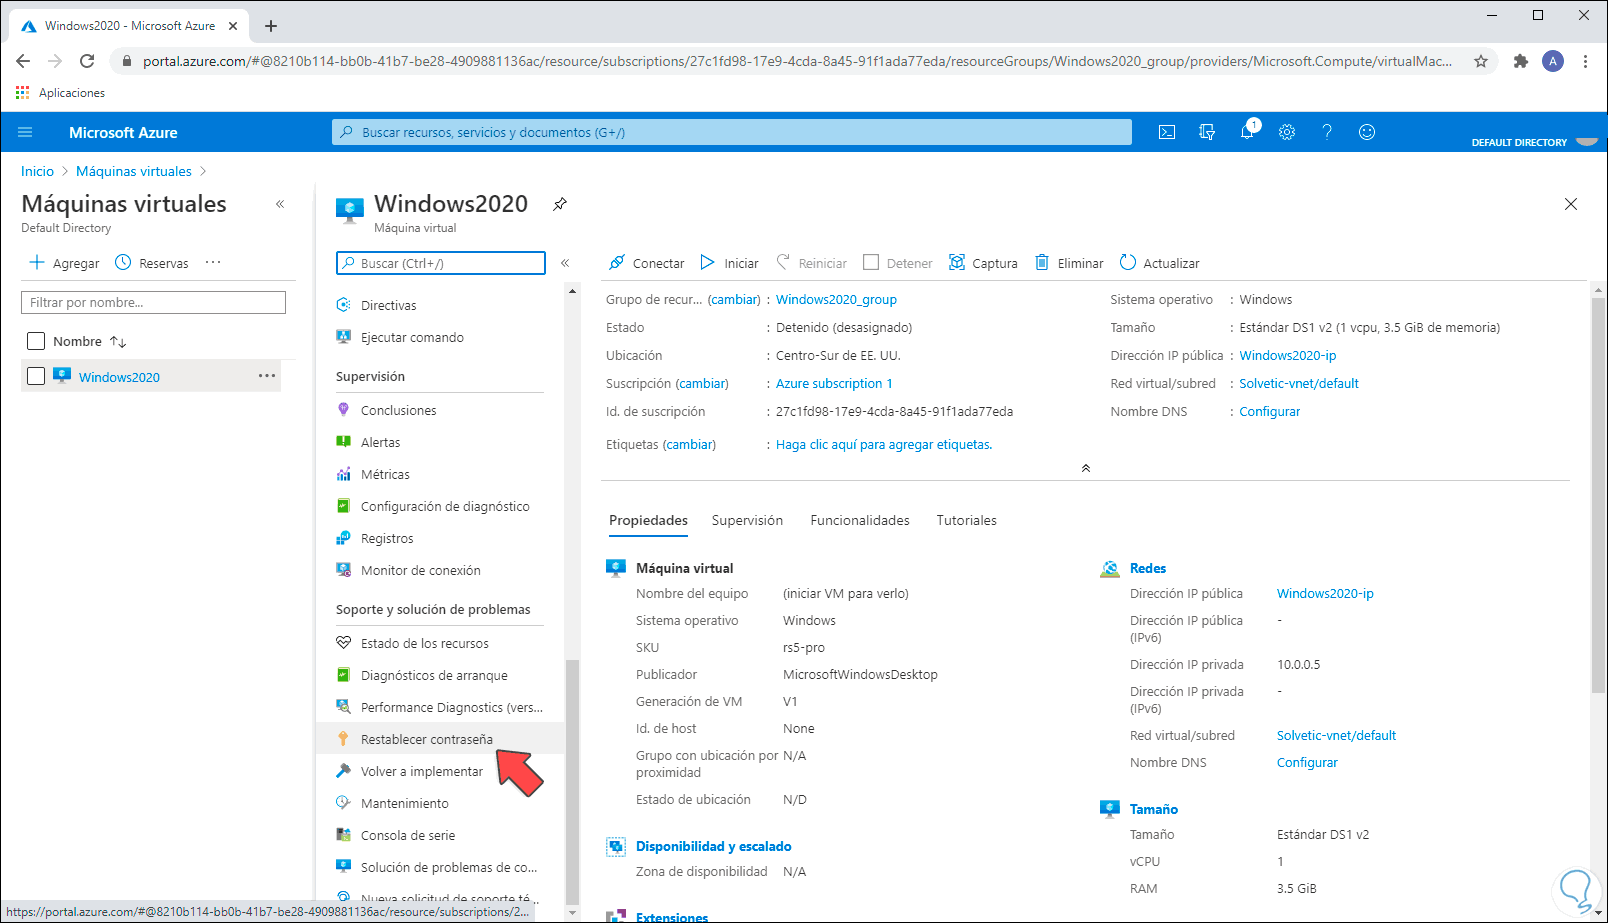Open the Windows2020_group resource group link
Image resolution: width=1608 pixels, height=923 pixels.
point(836,299)
